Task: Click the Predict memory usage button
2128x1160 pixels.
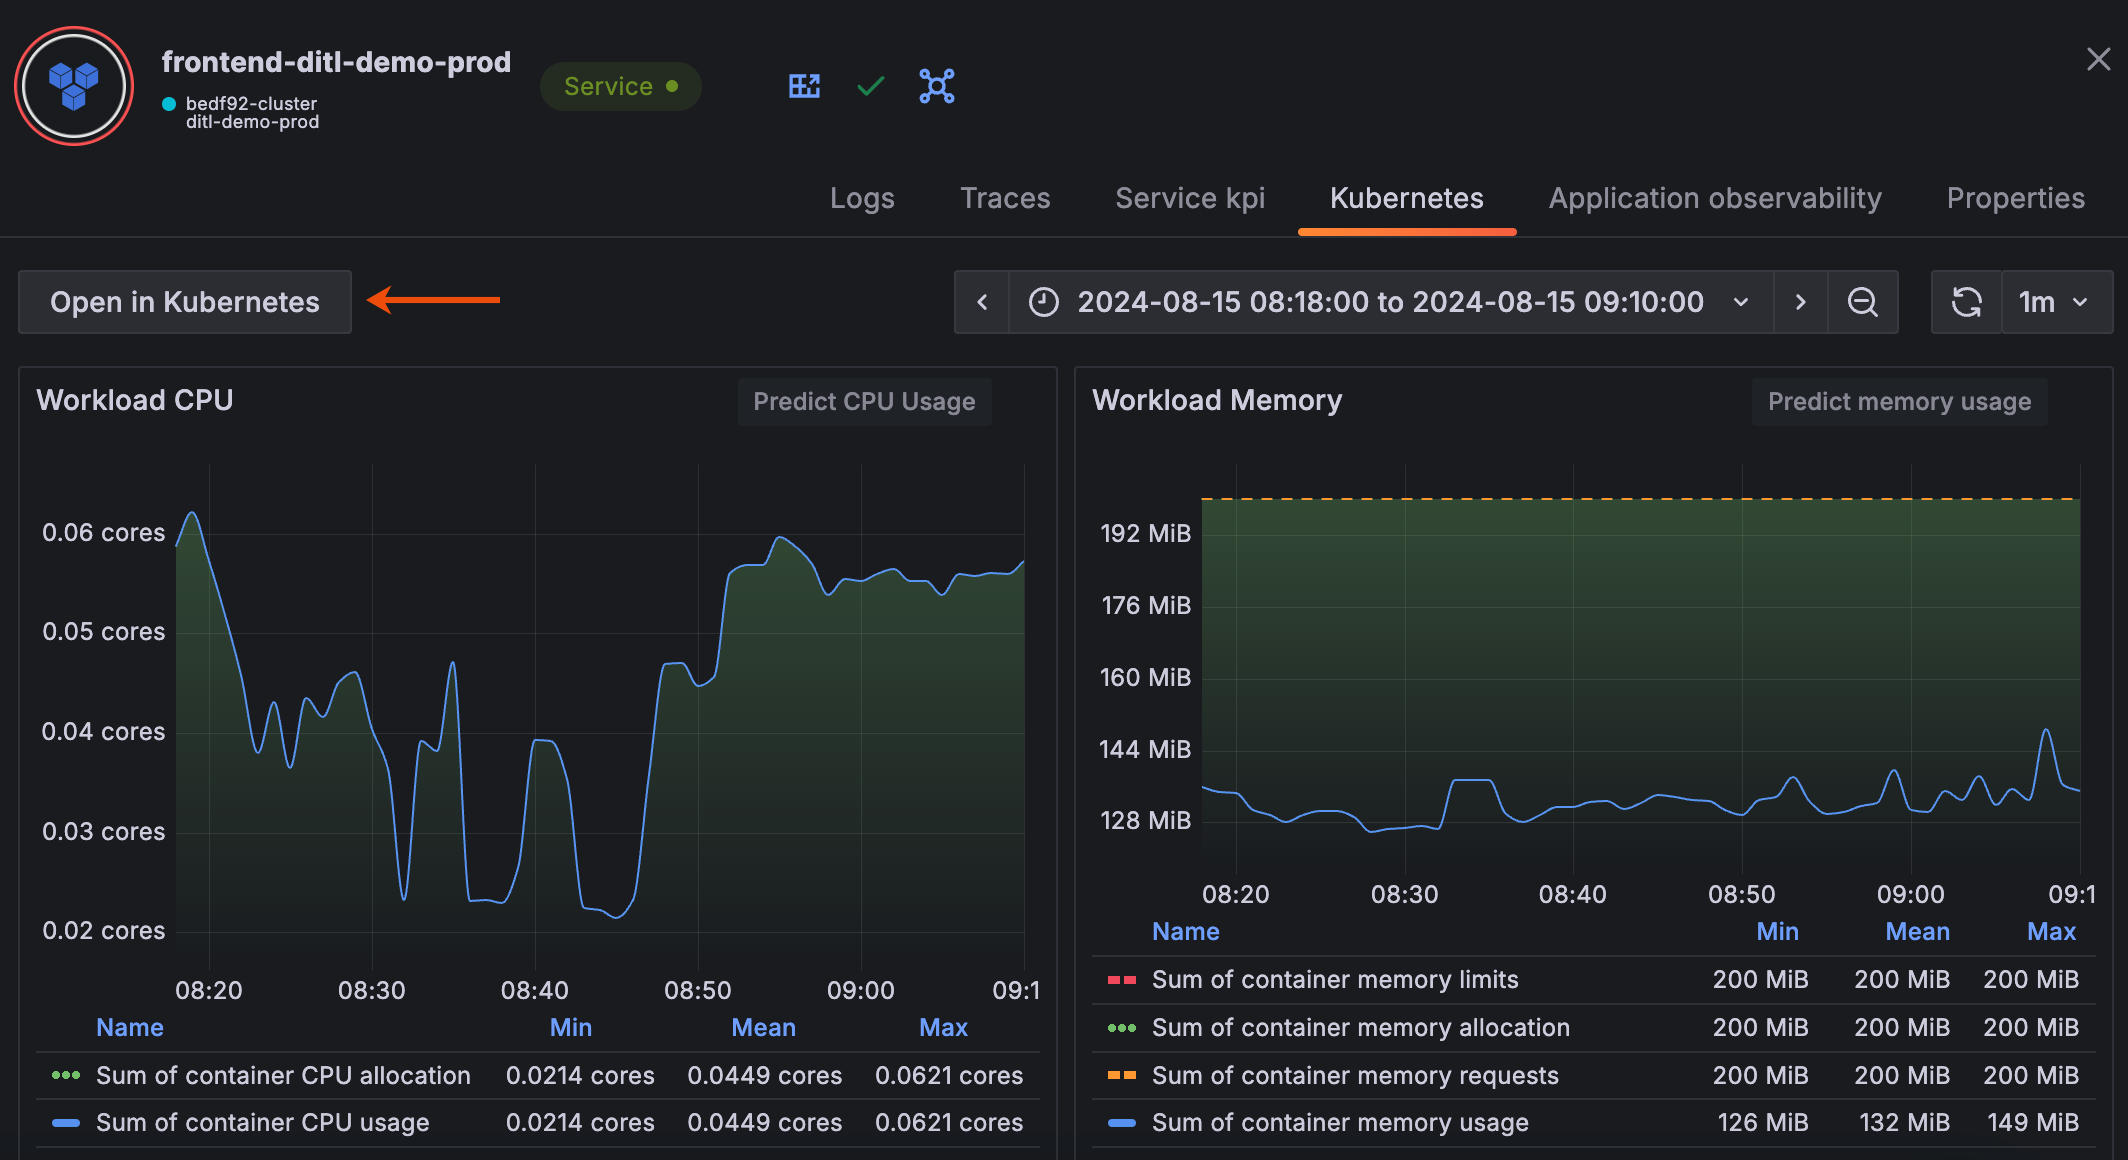Action: 1899,401
